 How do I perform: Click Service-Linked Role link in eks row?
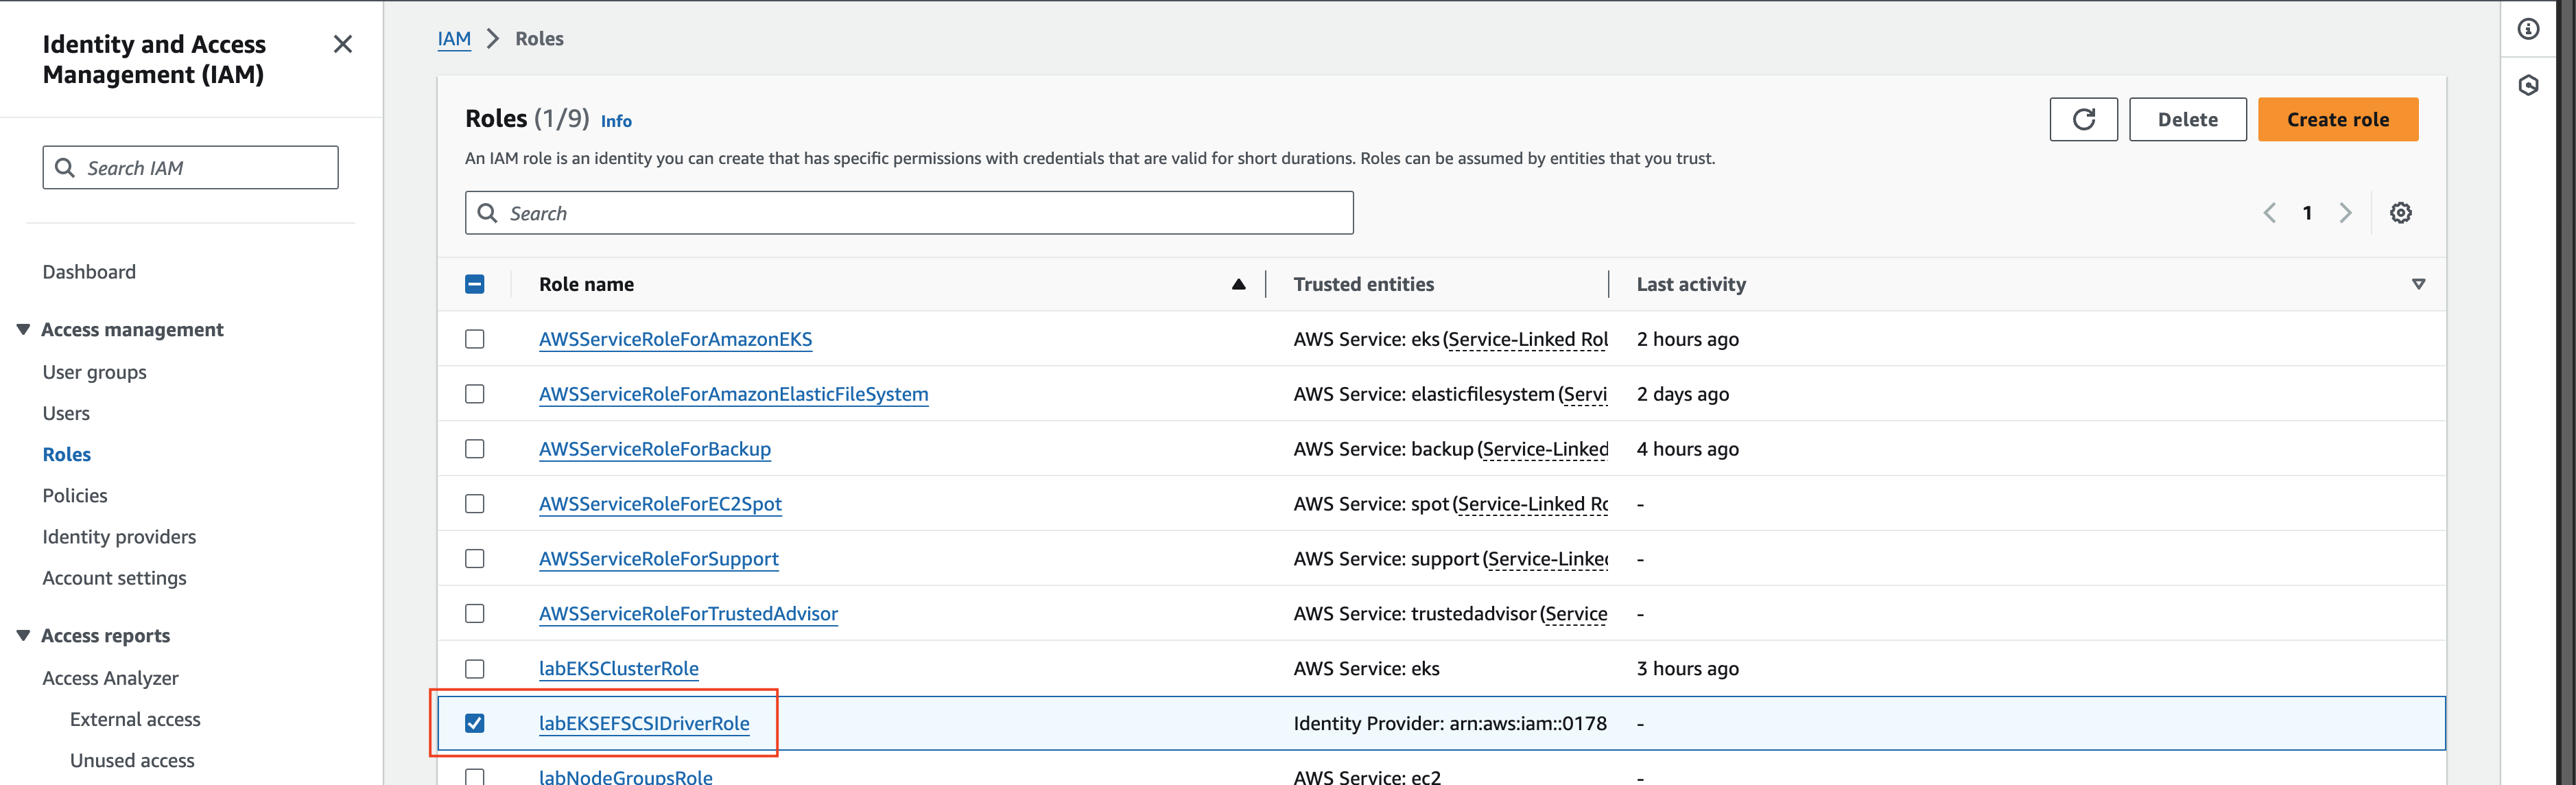coord(1528,339)
